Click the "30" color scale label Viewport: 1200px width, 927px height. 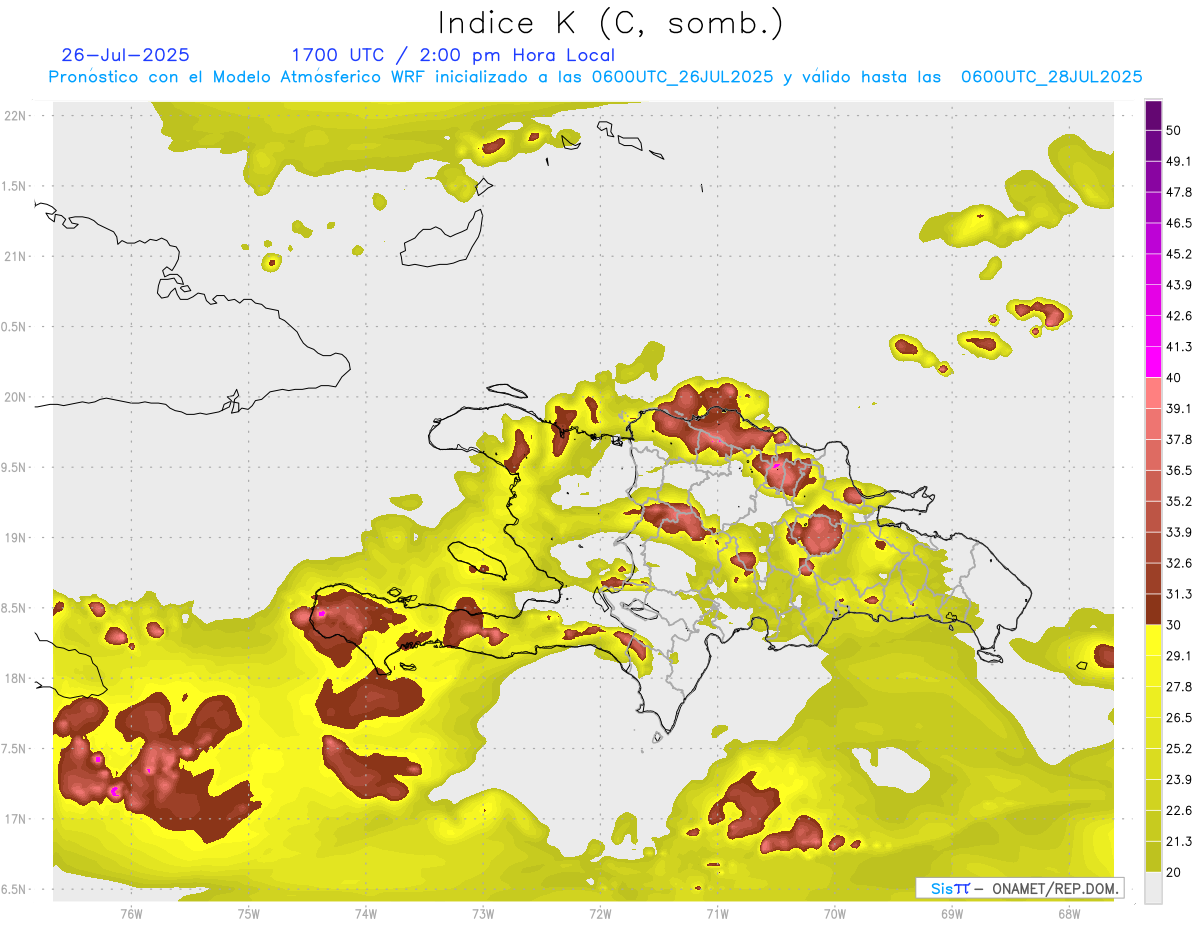[1174, 625]
